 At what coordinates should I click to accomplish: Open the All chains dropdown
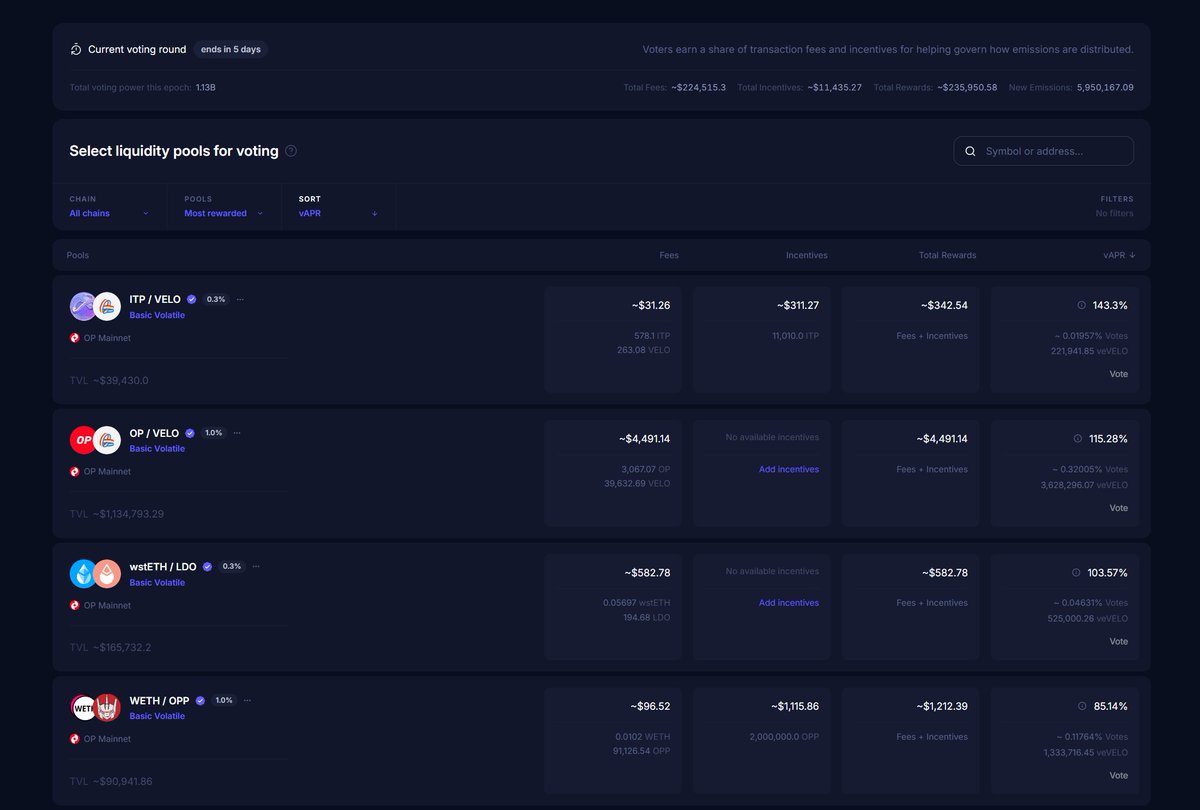[x=110, y=213]
